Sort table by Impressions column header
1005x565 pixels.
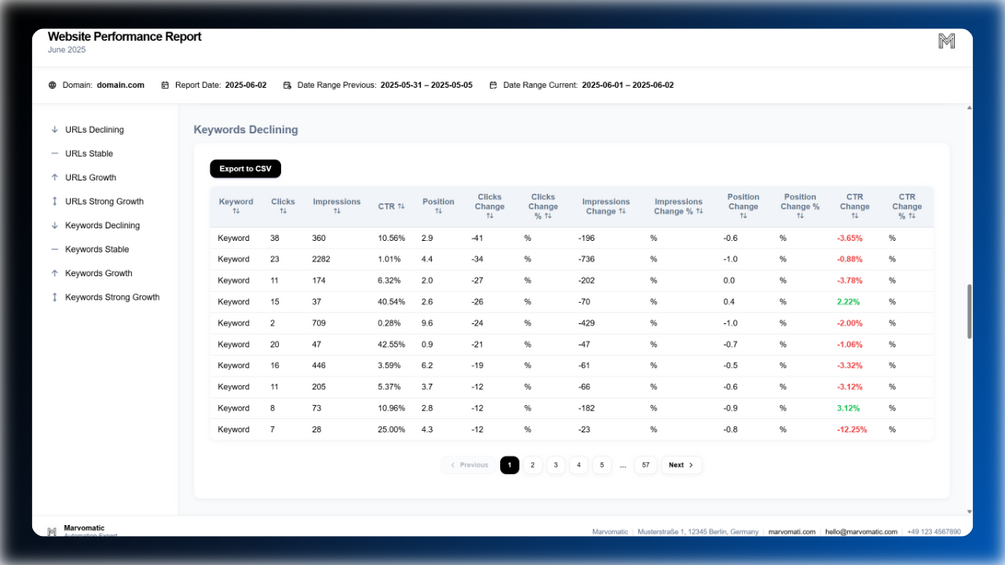click(x=336, y=206)
